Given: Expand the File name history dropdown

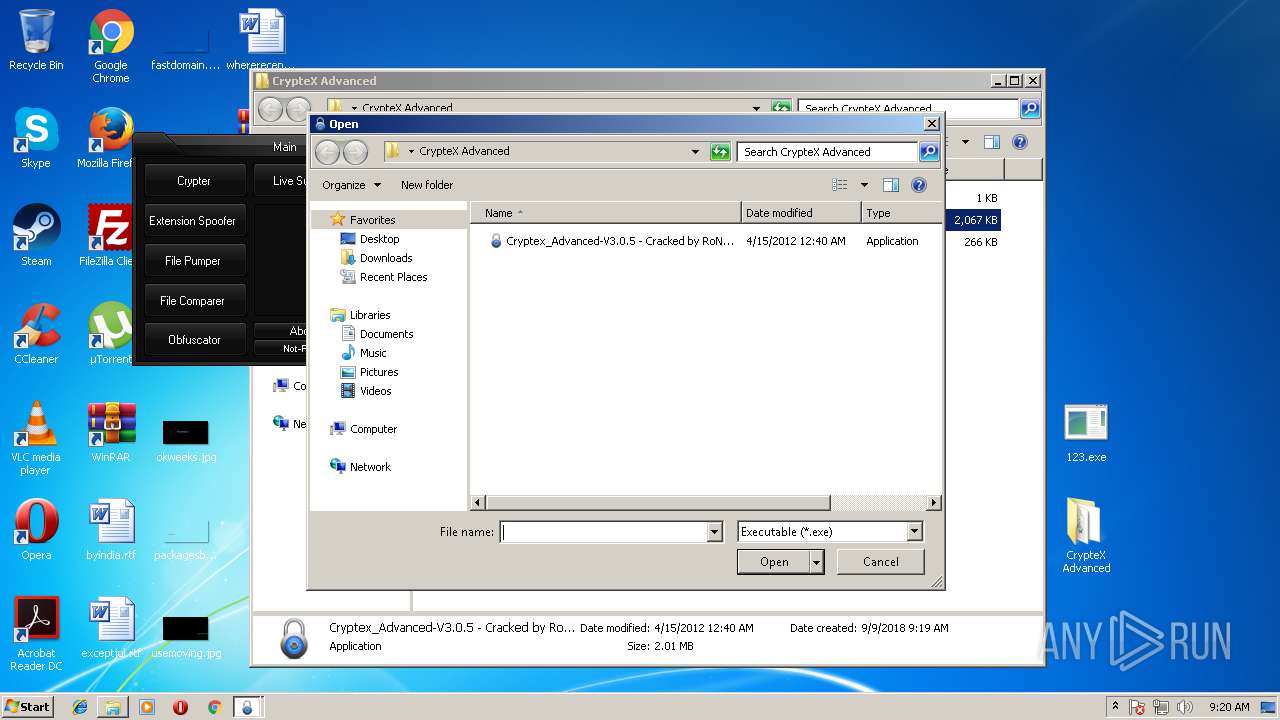Looking at the screenshot, I should (x=714, y=532).
